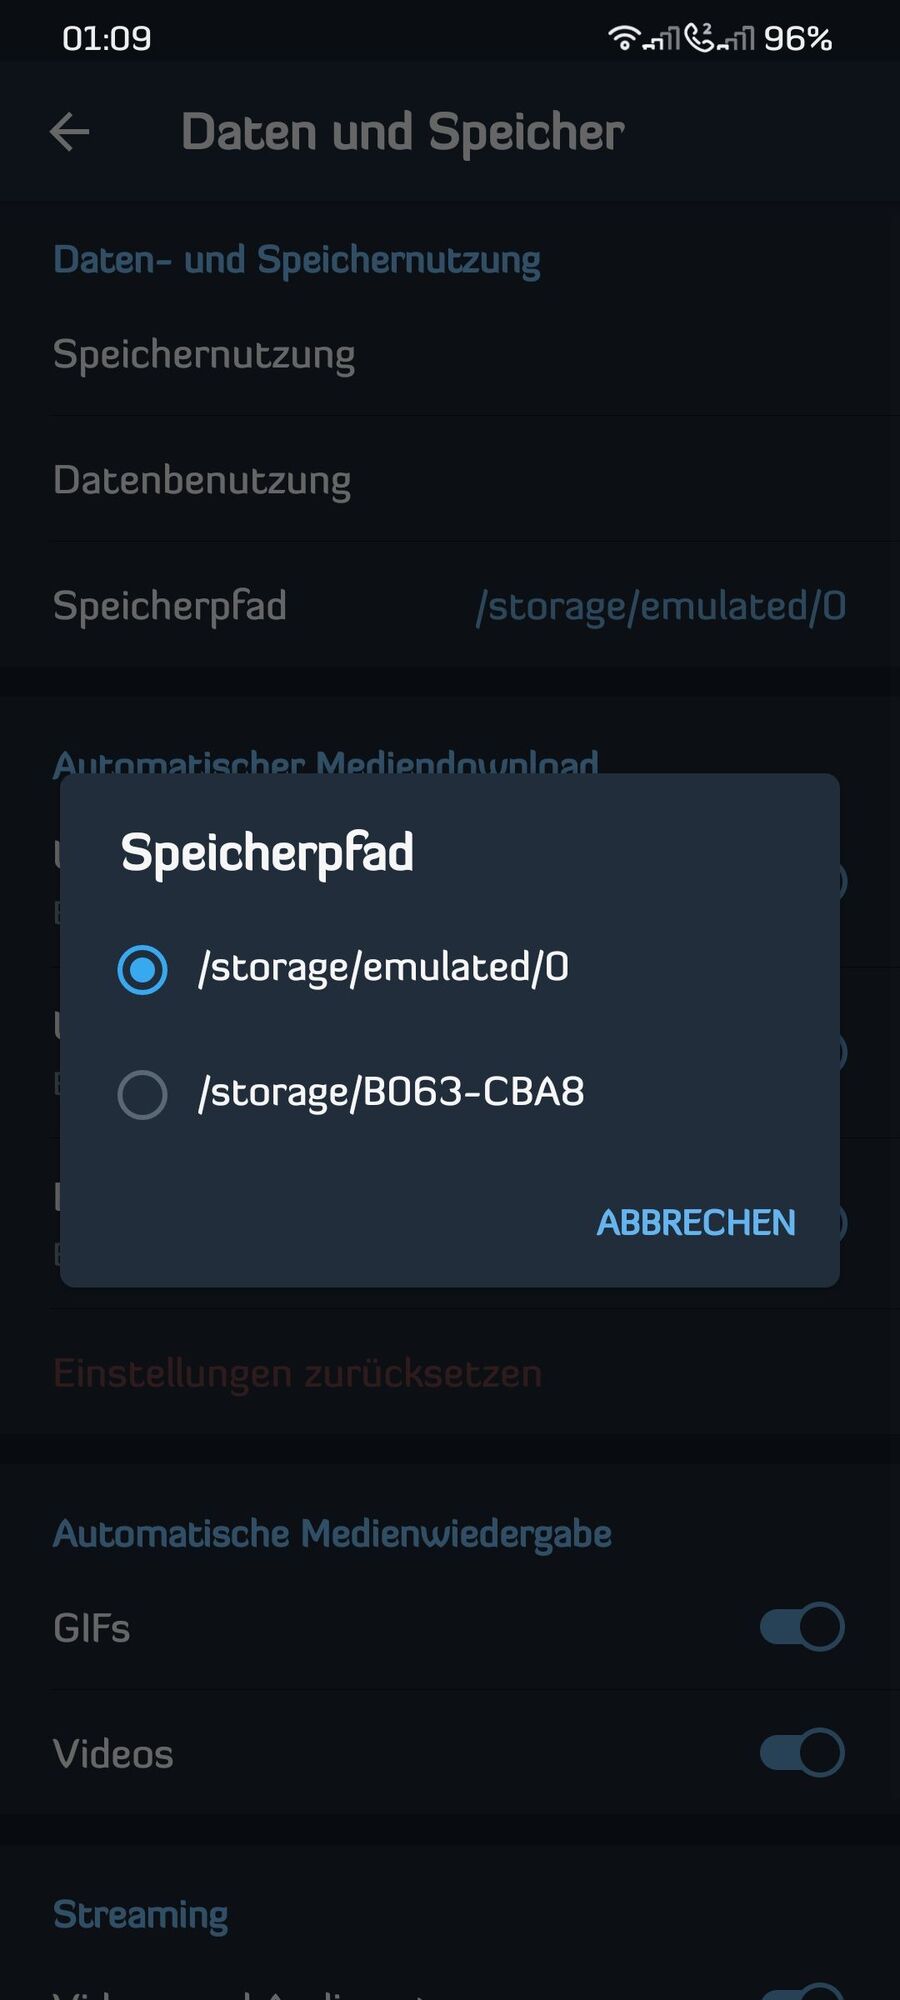Open Speichernutzung settings entry
This screenshot has width=900, height=2000.
(204, 355)
